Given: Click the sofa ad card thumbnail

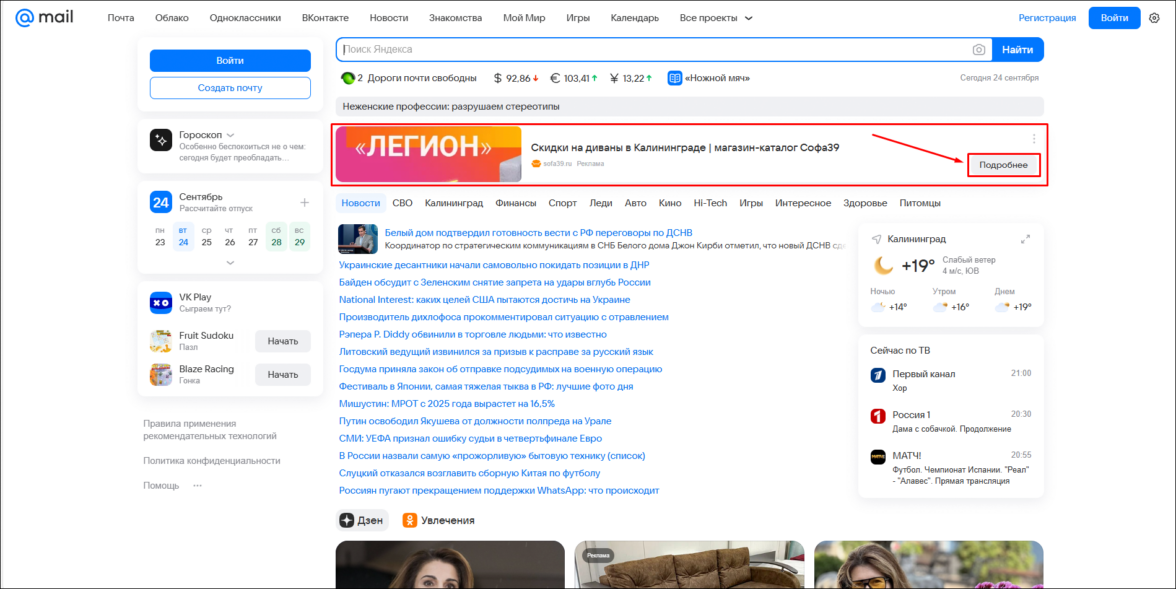Looking at the screenshot, I should click(x=689, y=564).
